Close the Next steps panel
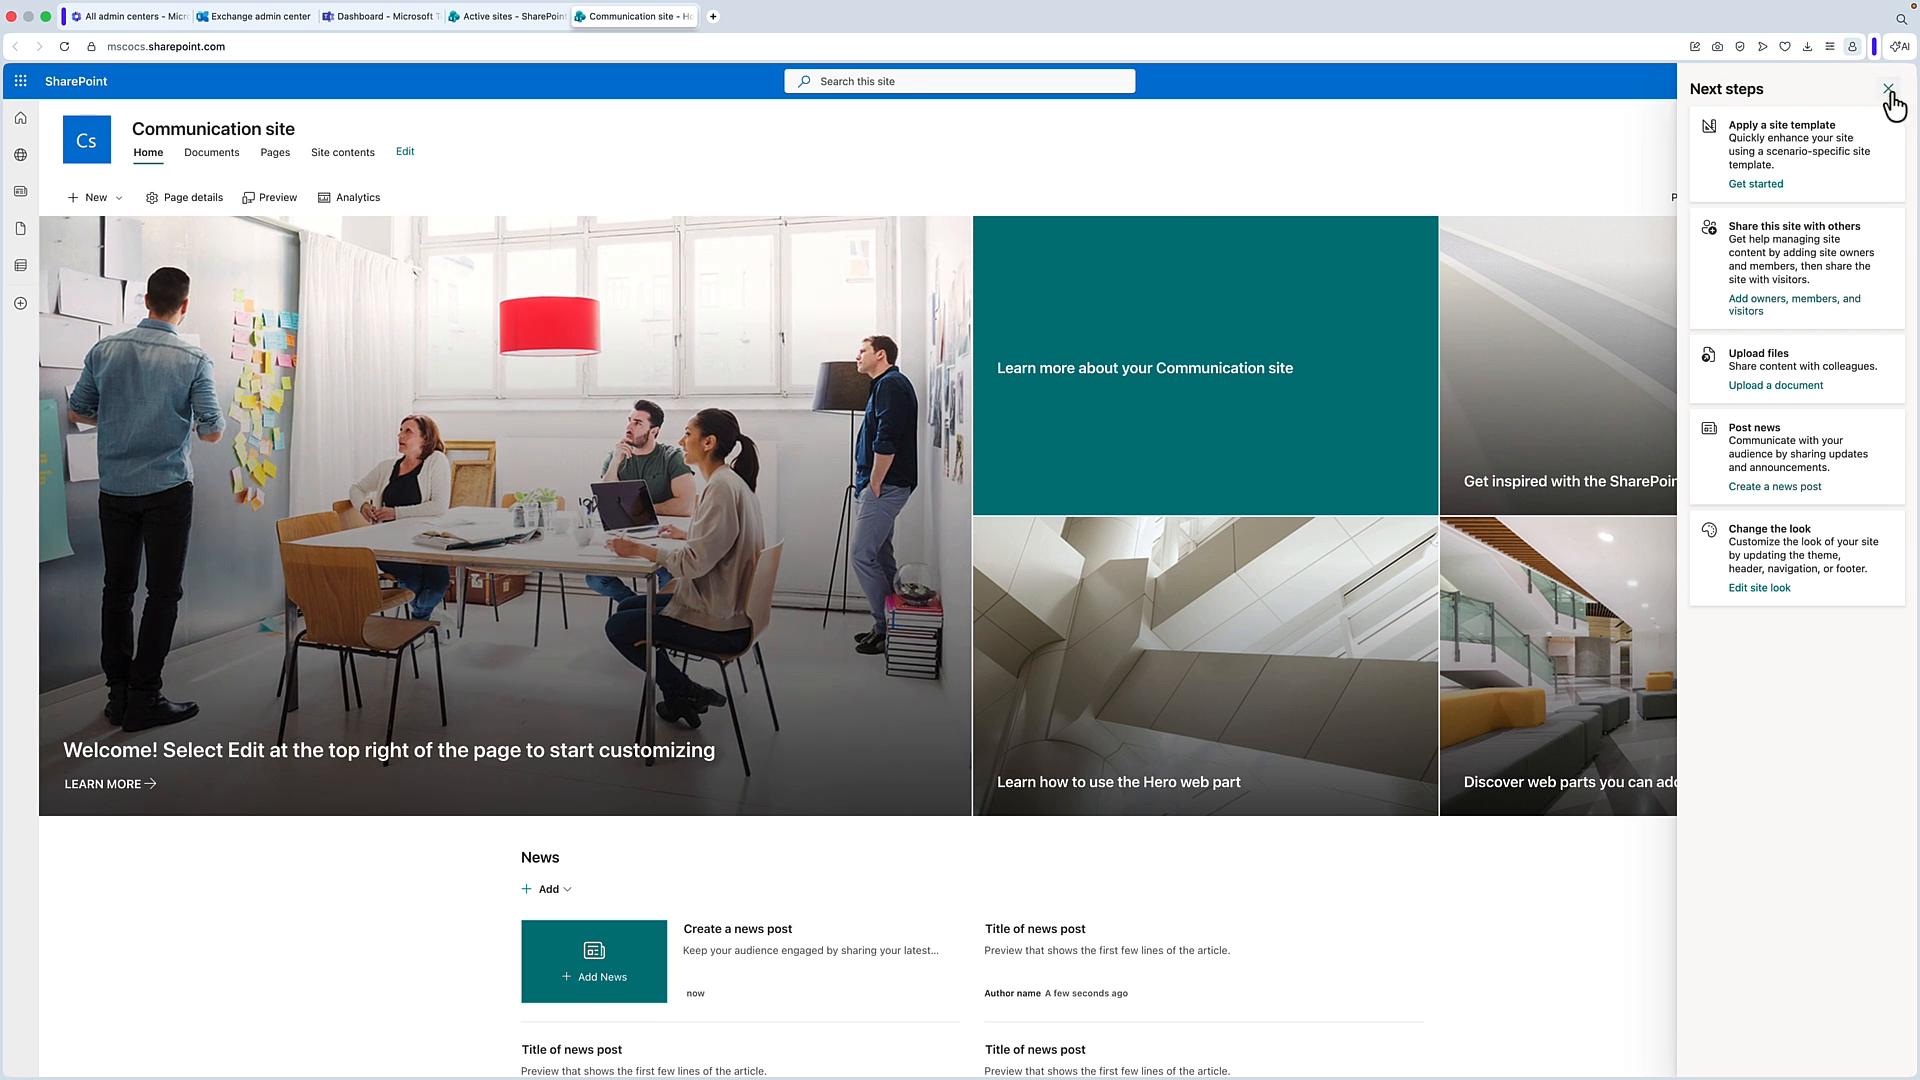Viewport: 1920px width, 1080px height. coord(1887,89)
